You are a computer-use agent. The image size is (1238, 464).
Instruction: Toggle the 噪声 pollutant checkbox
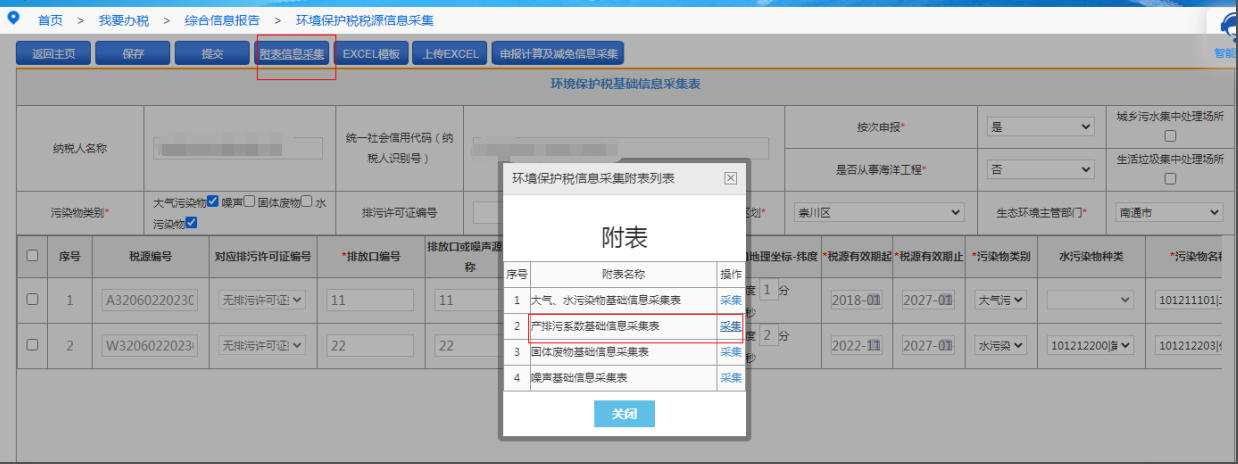[249, 202]
